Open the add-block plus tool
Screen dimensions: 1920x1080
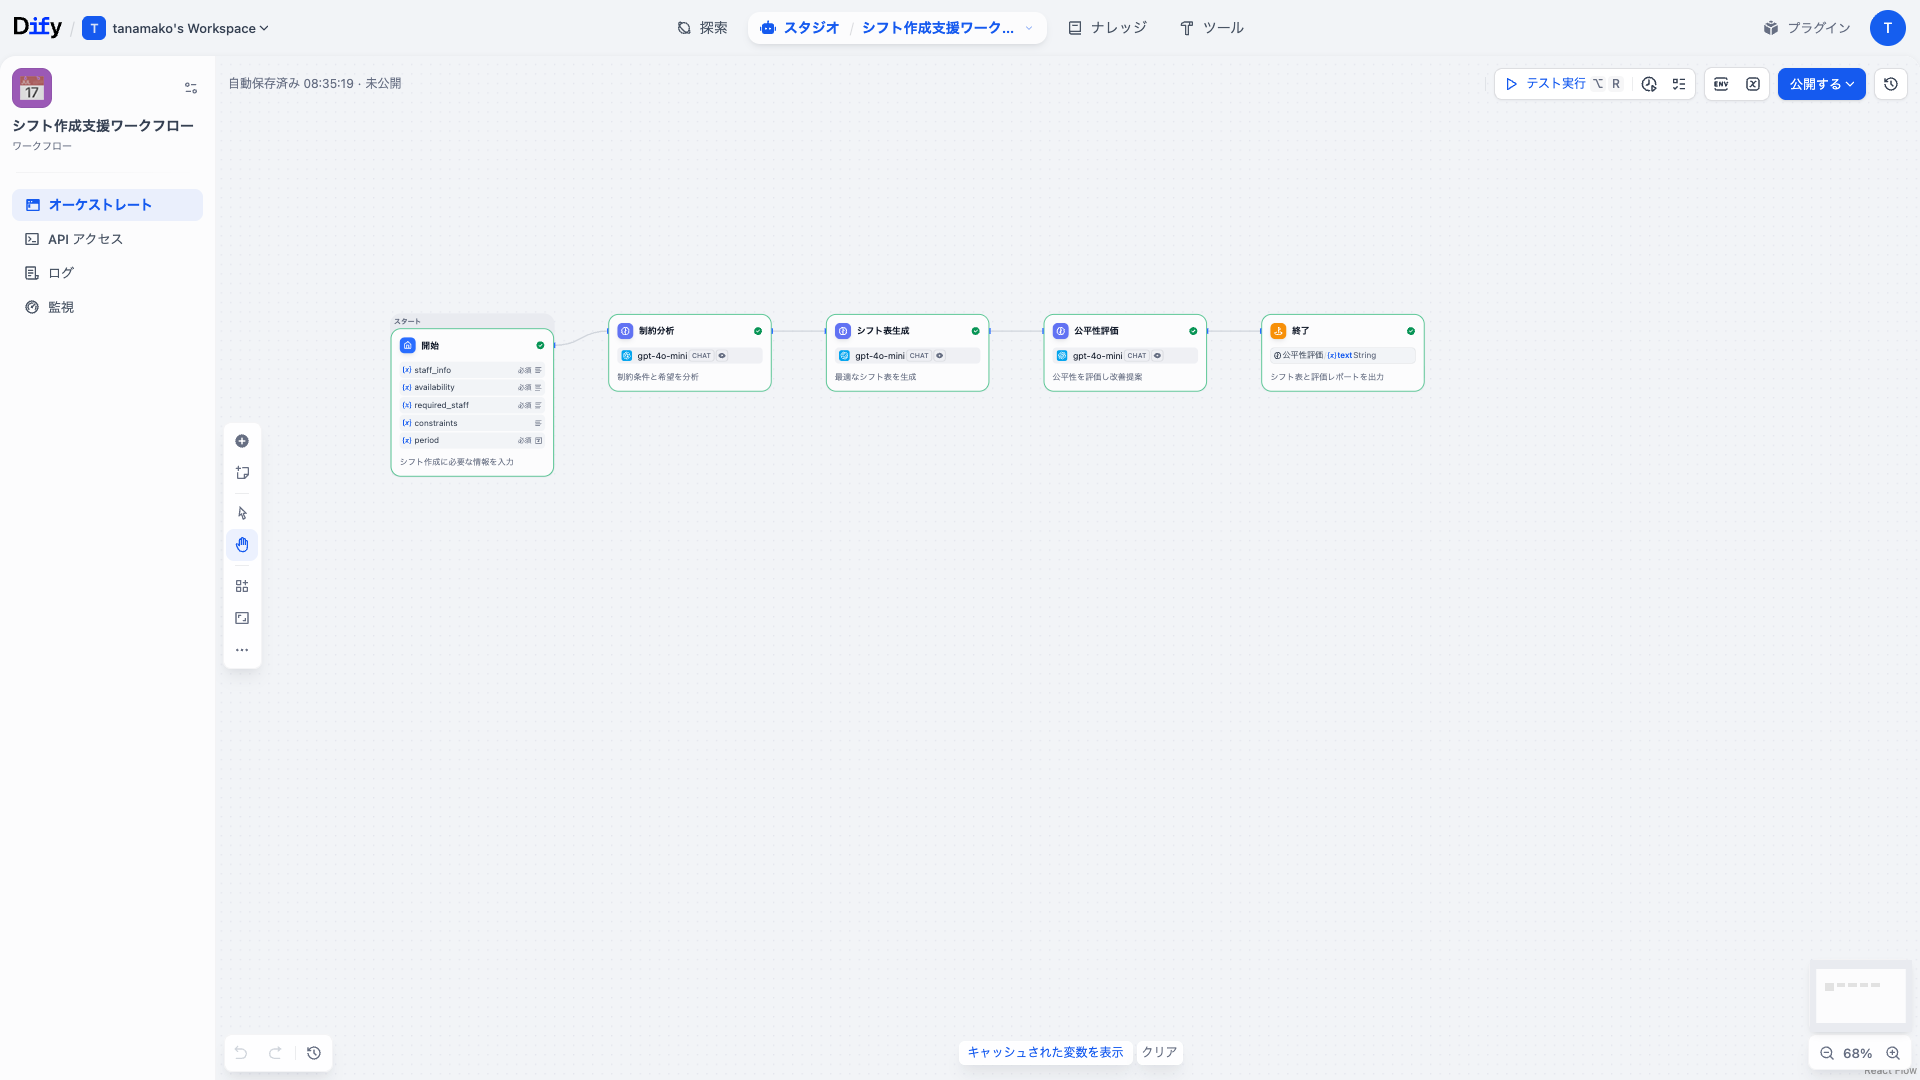click(241, 440)
